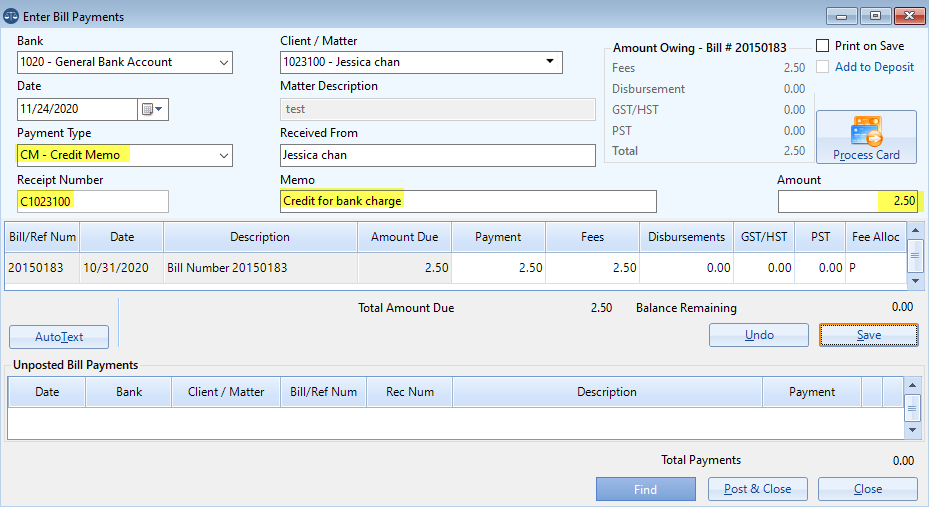Click the Amount Due column header
Image resolution: width=929 pixels, height=507 pixels.
(x=405, y=237)
